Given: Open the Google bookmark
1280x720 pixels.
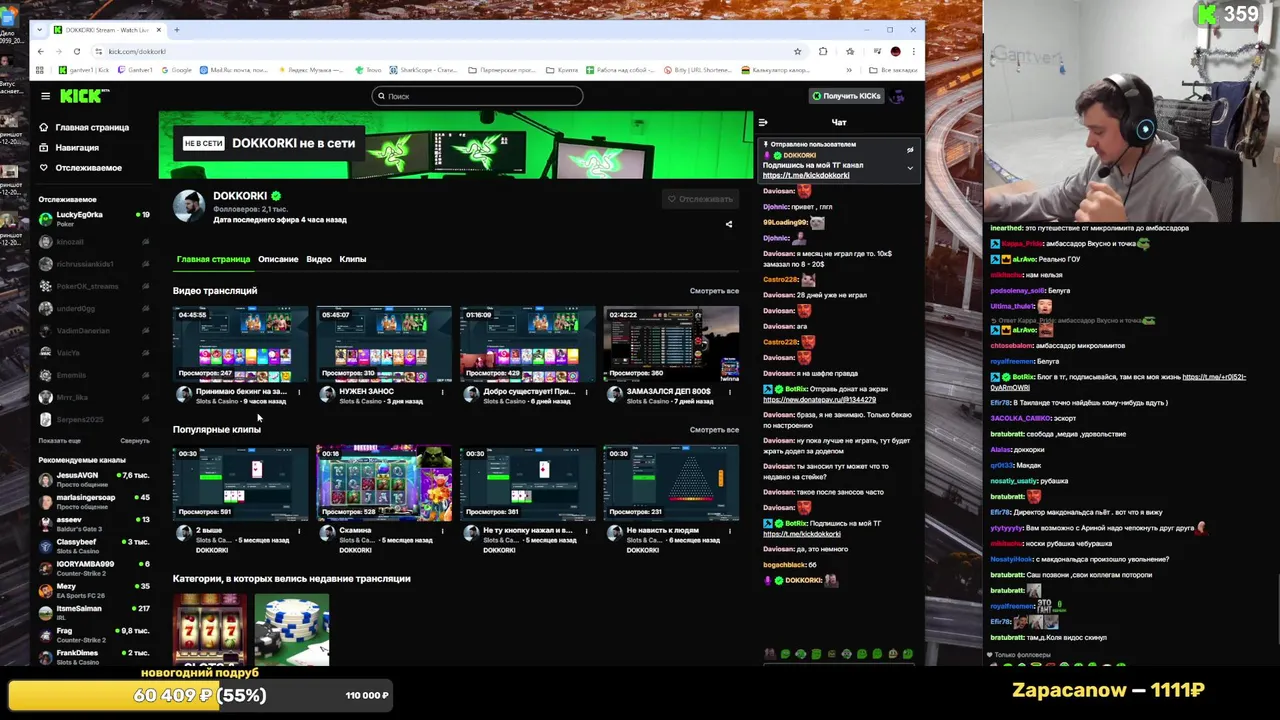Looking at the screenshot, I should [176, 70].
